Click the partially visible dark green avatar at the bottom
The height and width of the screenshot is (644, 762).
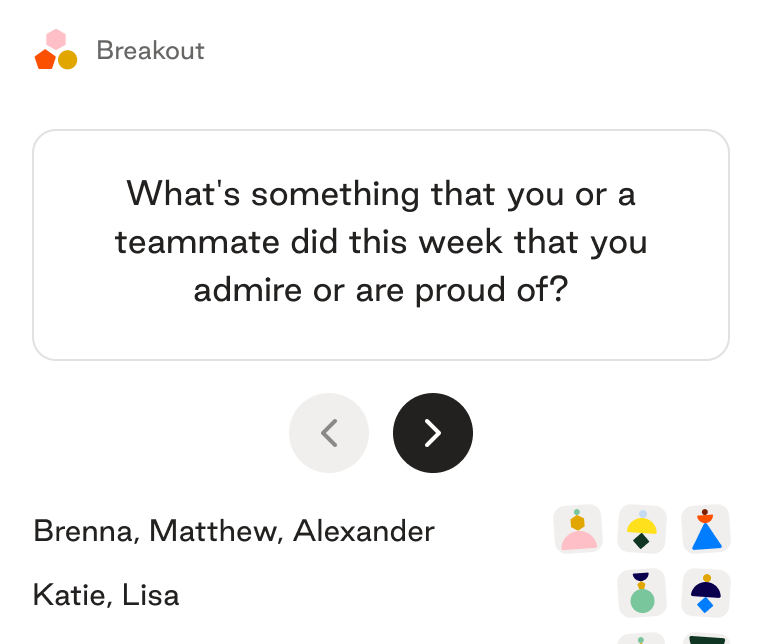[x=706, y=638]
